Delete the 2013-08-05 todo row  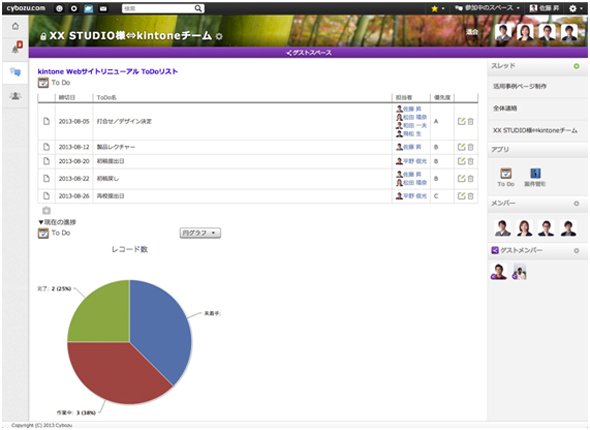(470, 122)
